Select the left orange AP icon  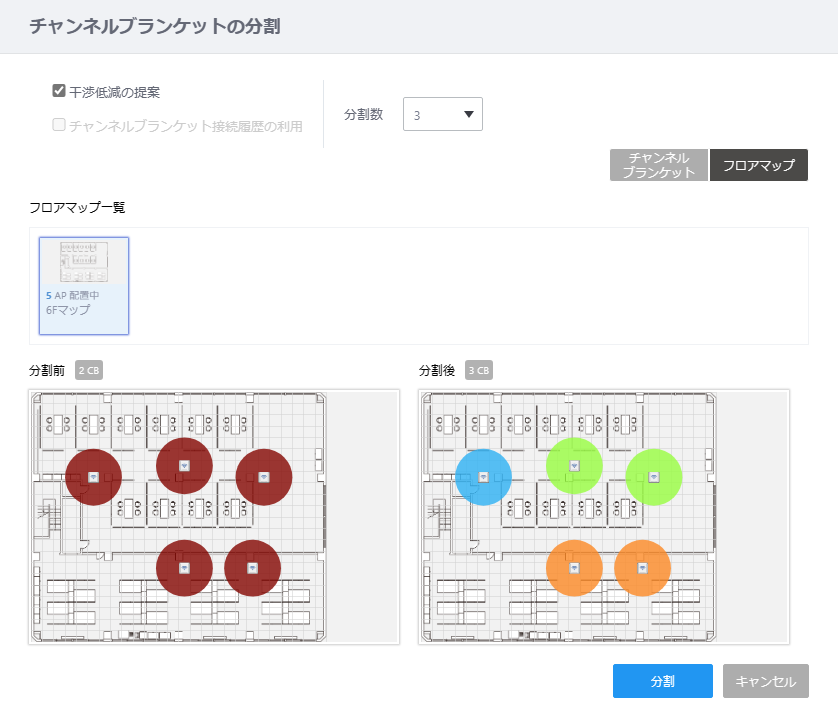pyautogui.click(x=575, y=568)
